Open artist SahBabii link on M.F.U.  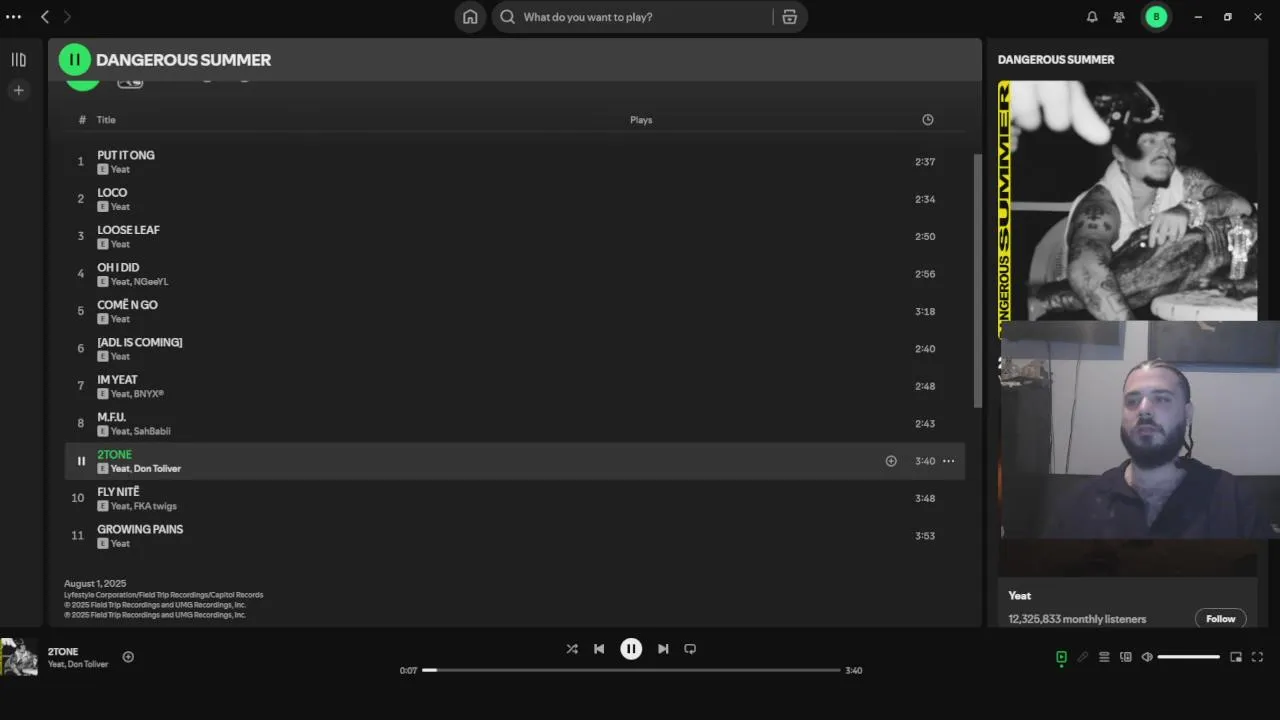point(152,431)
